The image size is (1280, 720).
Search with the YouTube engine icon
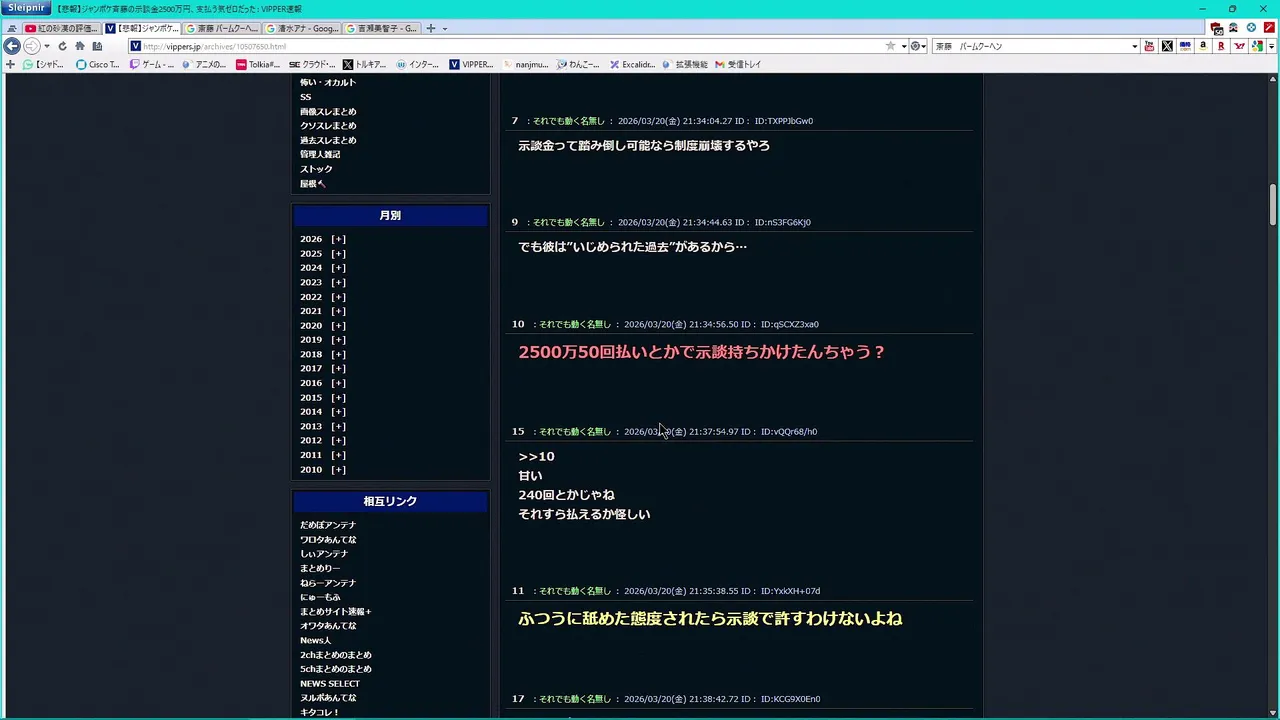[x=1149, y=46]
